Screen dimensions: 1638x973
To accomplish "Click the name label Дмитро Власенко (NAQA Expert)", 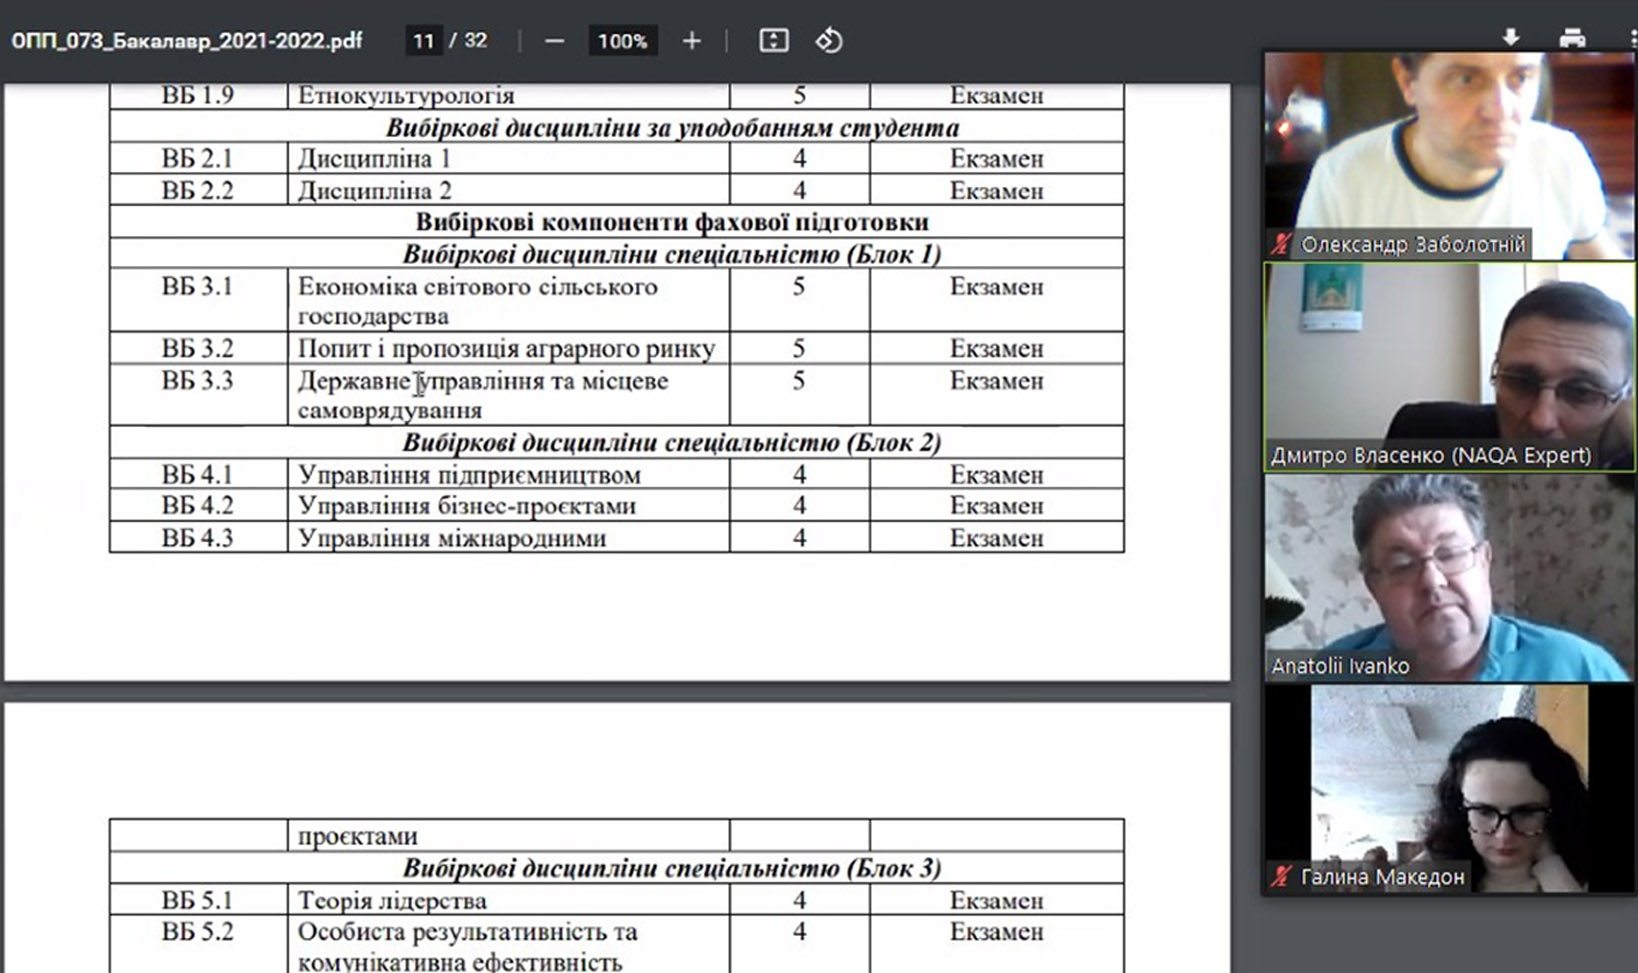I will [1430, 455].
